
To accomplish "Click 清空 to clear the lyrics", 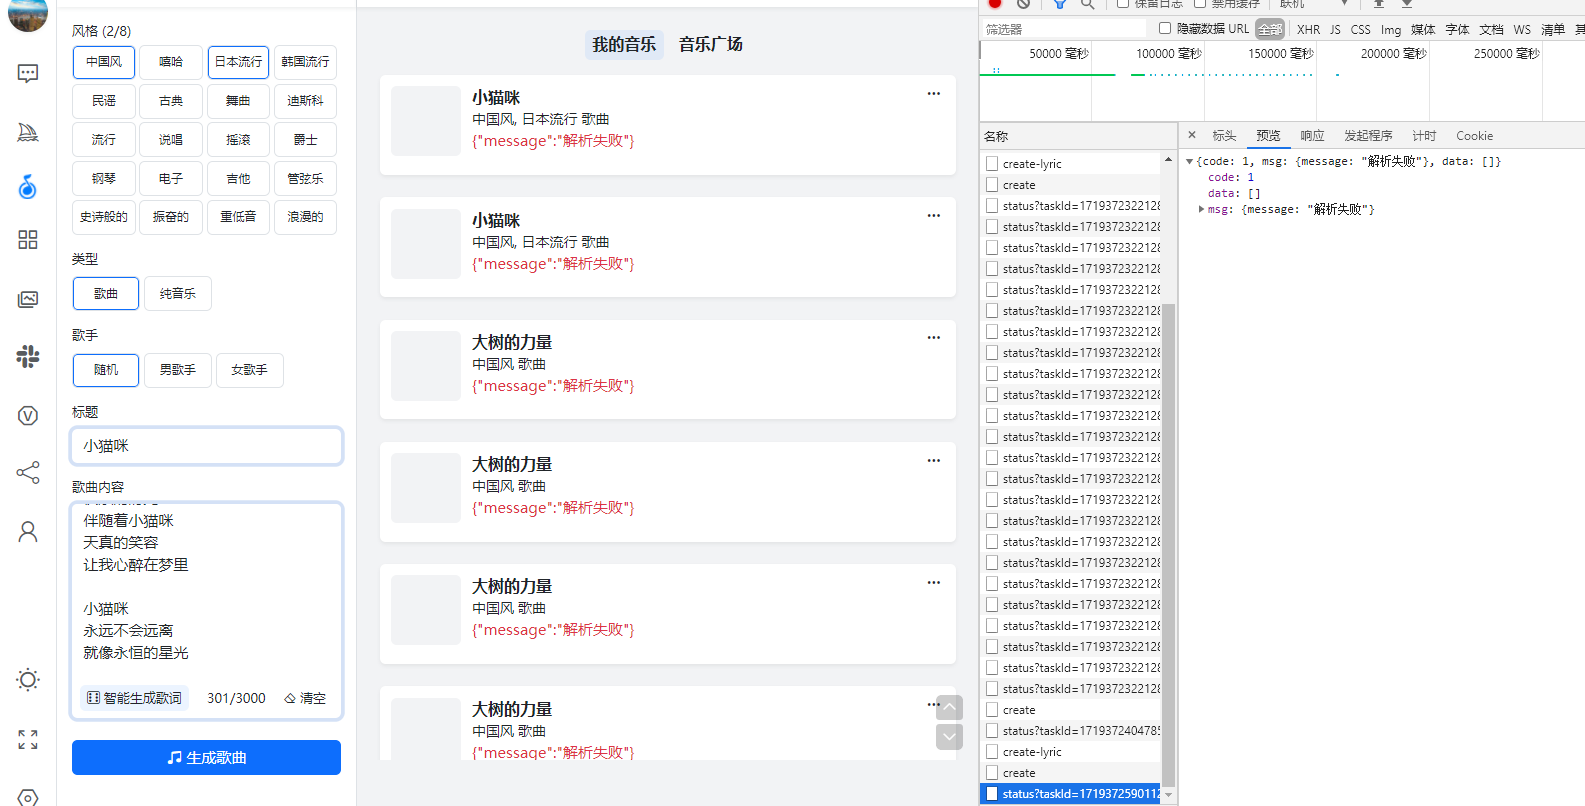I will (x=305, y=698).
